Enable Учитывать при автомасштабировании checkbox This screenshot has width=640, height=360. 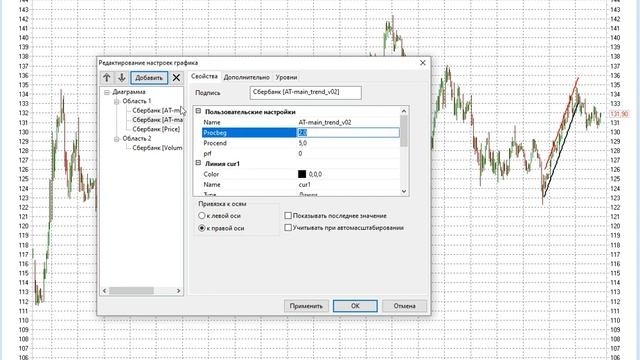[x=288, y=228]
